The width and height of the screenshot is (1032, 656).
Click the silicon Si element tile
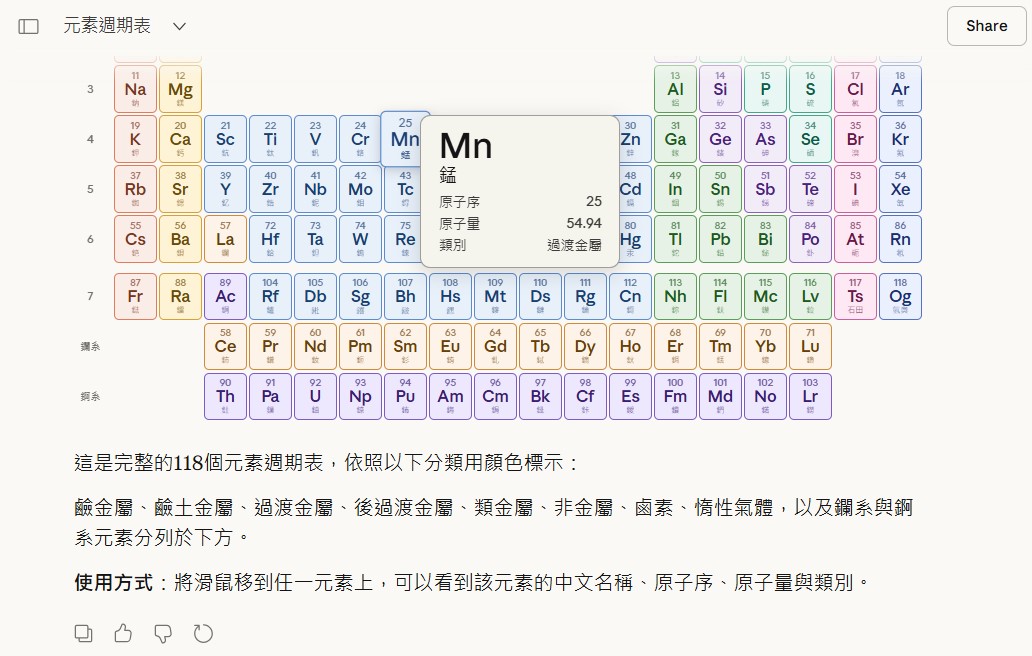[720, 89]
